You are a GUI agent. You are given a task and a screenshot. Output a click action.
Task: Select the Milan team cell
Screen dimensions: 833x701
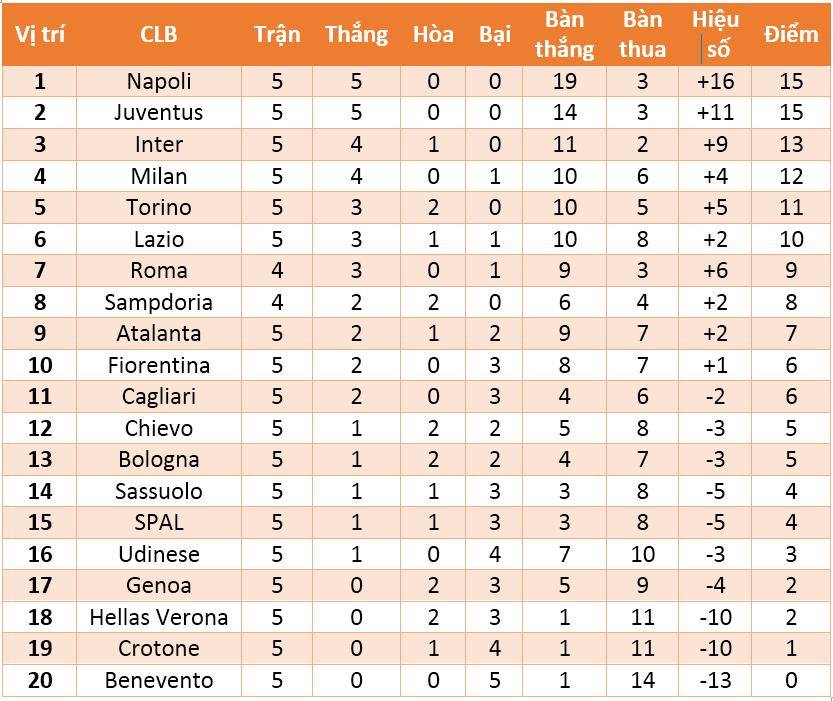159,176
